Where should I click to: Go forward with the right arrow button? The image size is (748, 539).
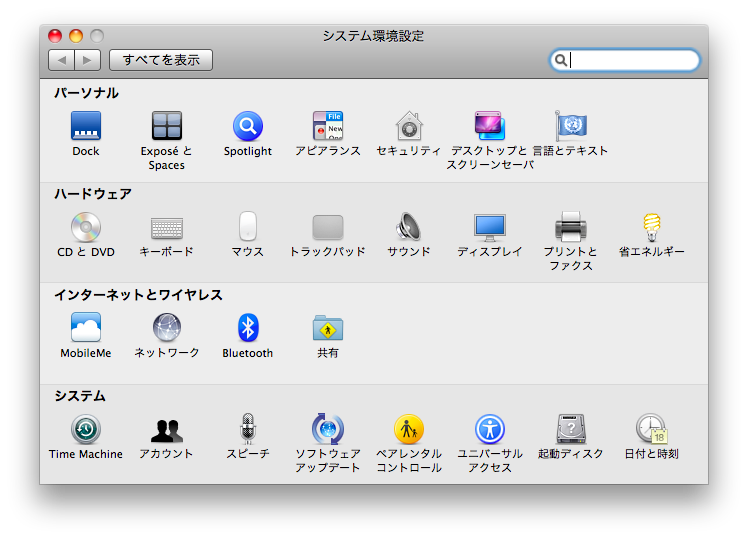pos(87,60)
